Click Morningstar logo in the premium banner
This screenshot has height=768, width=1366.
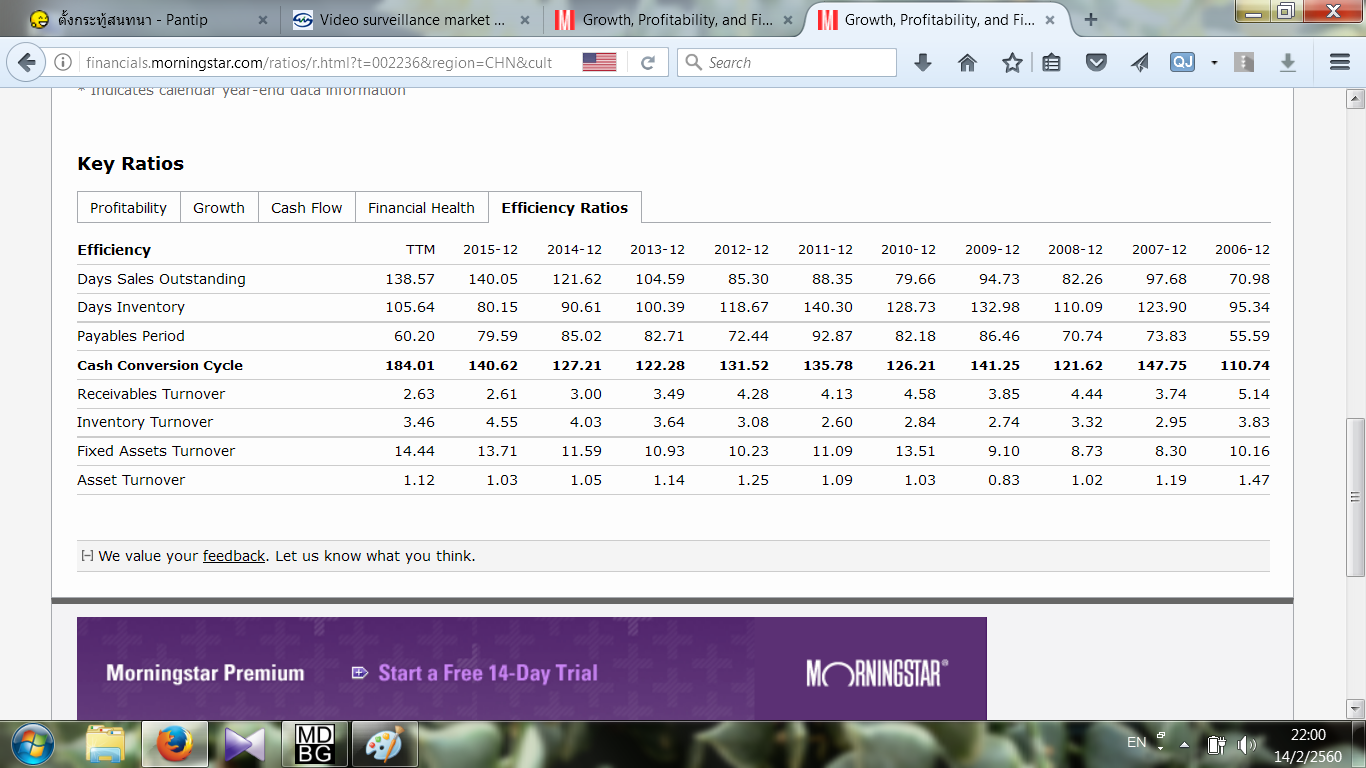click(877, 674)
